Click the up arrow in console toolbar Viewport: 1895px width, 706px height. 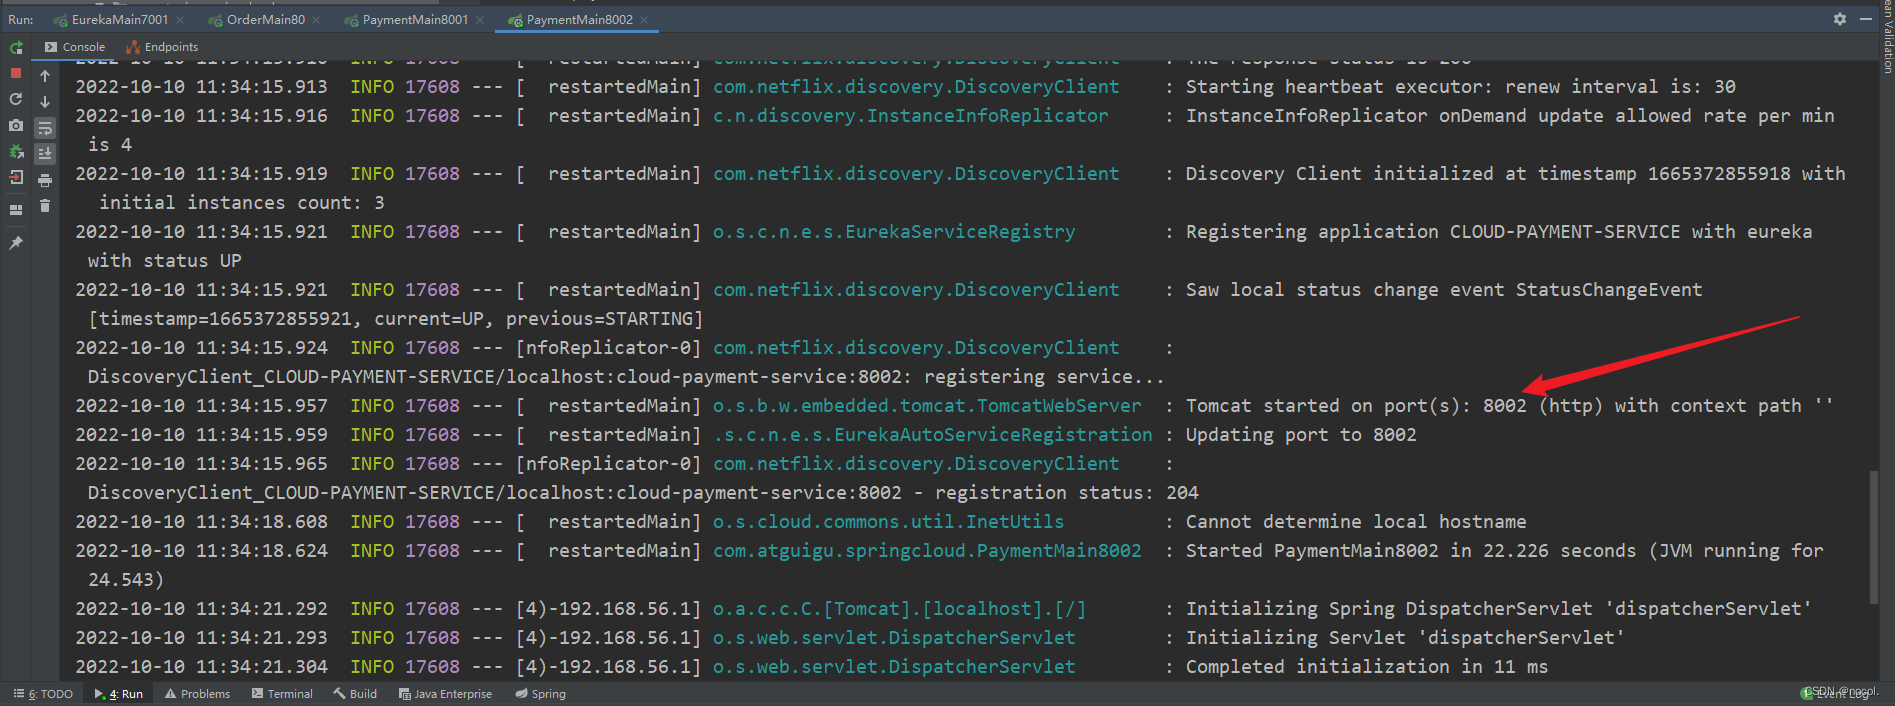(x=45, y=76)
